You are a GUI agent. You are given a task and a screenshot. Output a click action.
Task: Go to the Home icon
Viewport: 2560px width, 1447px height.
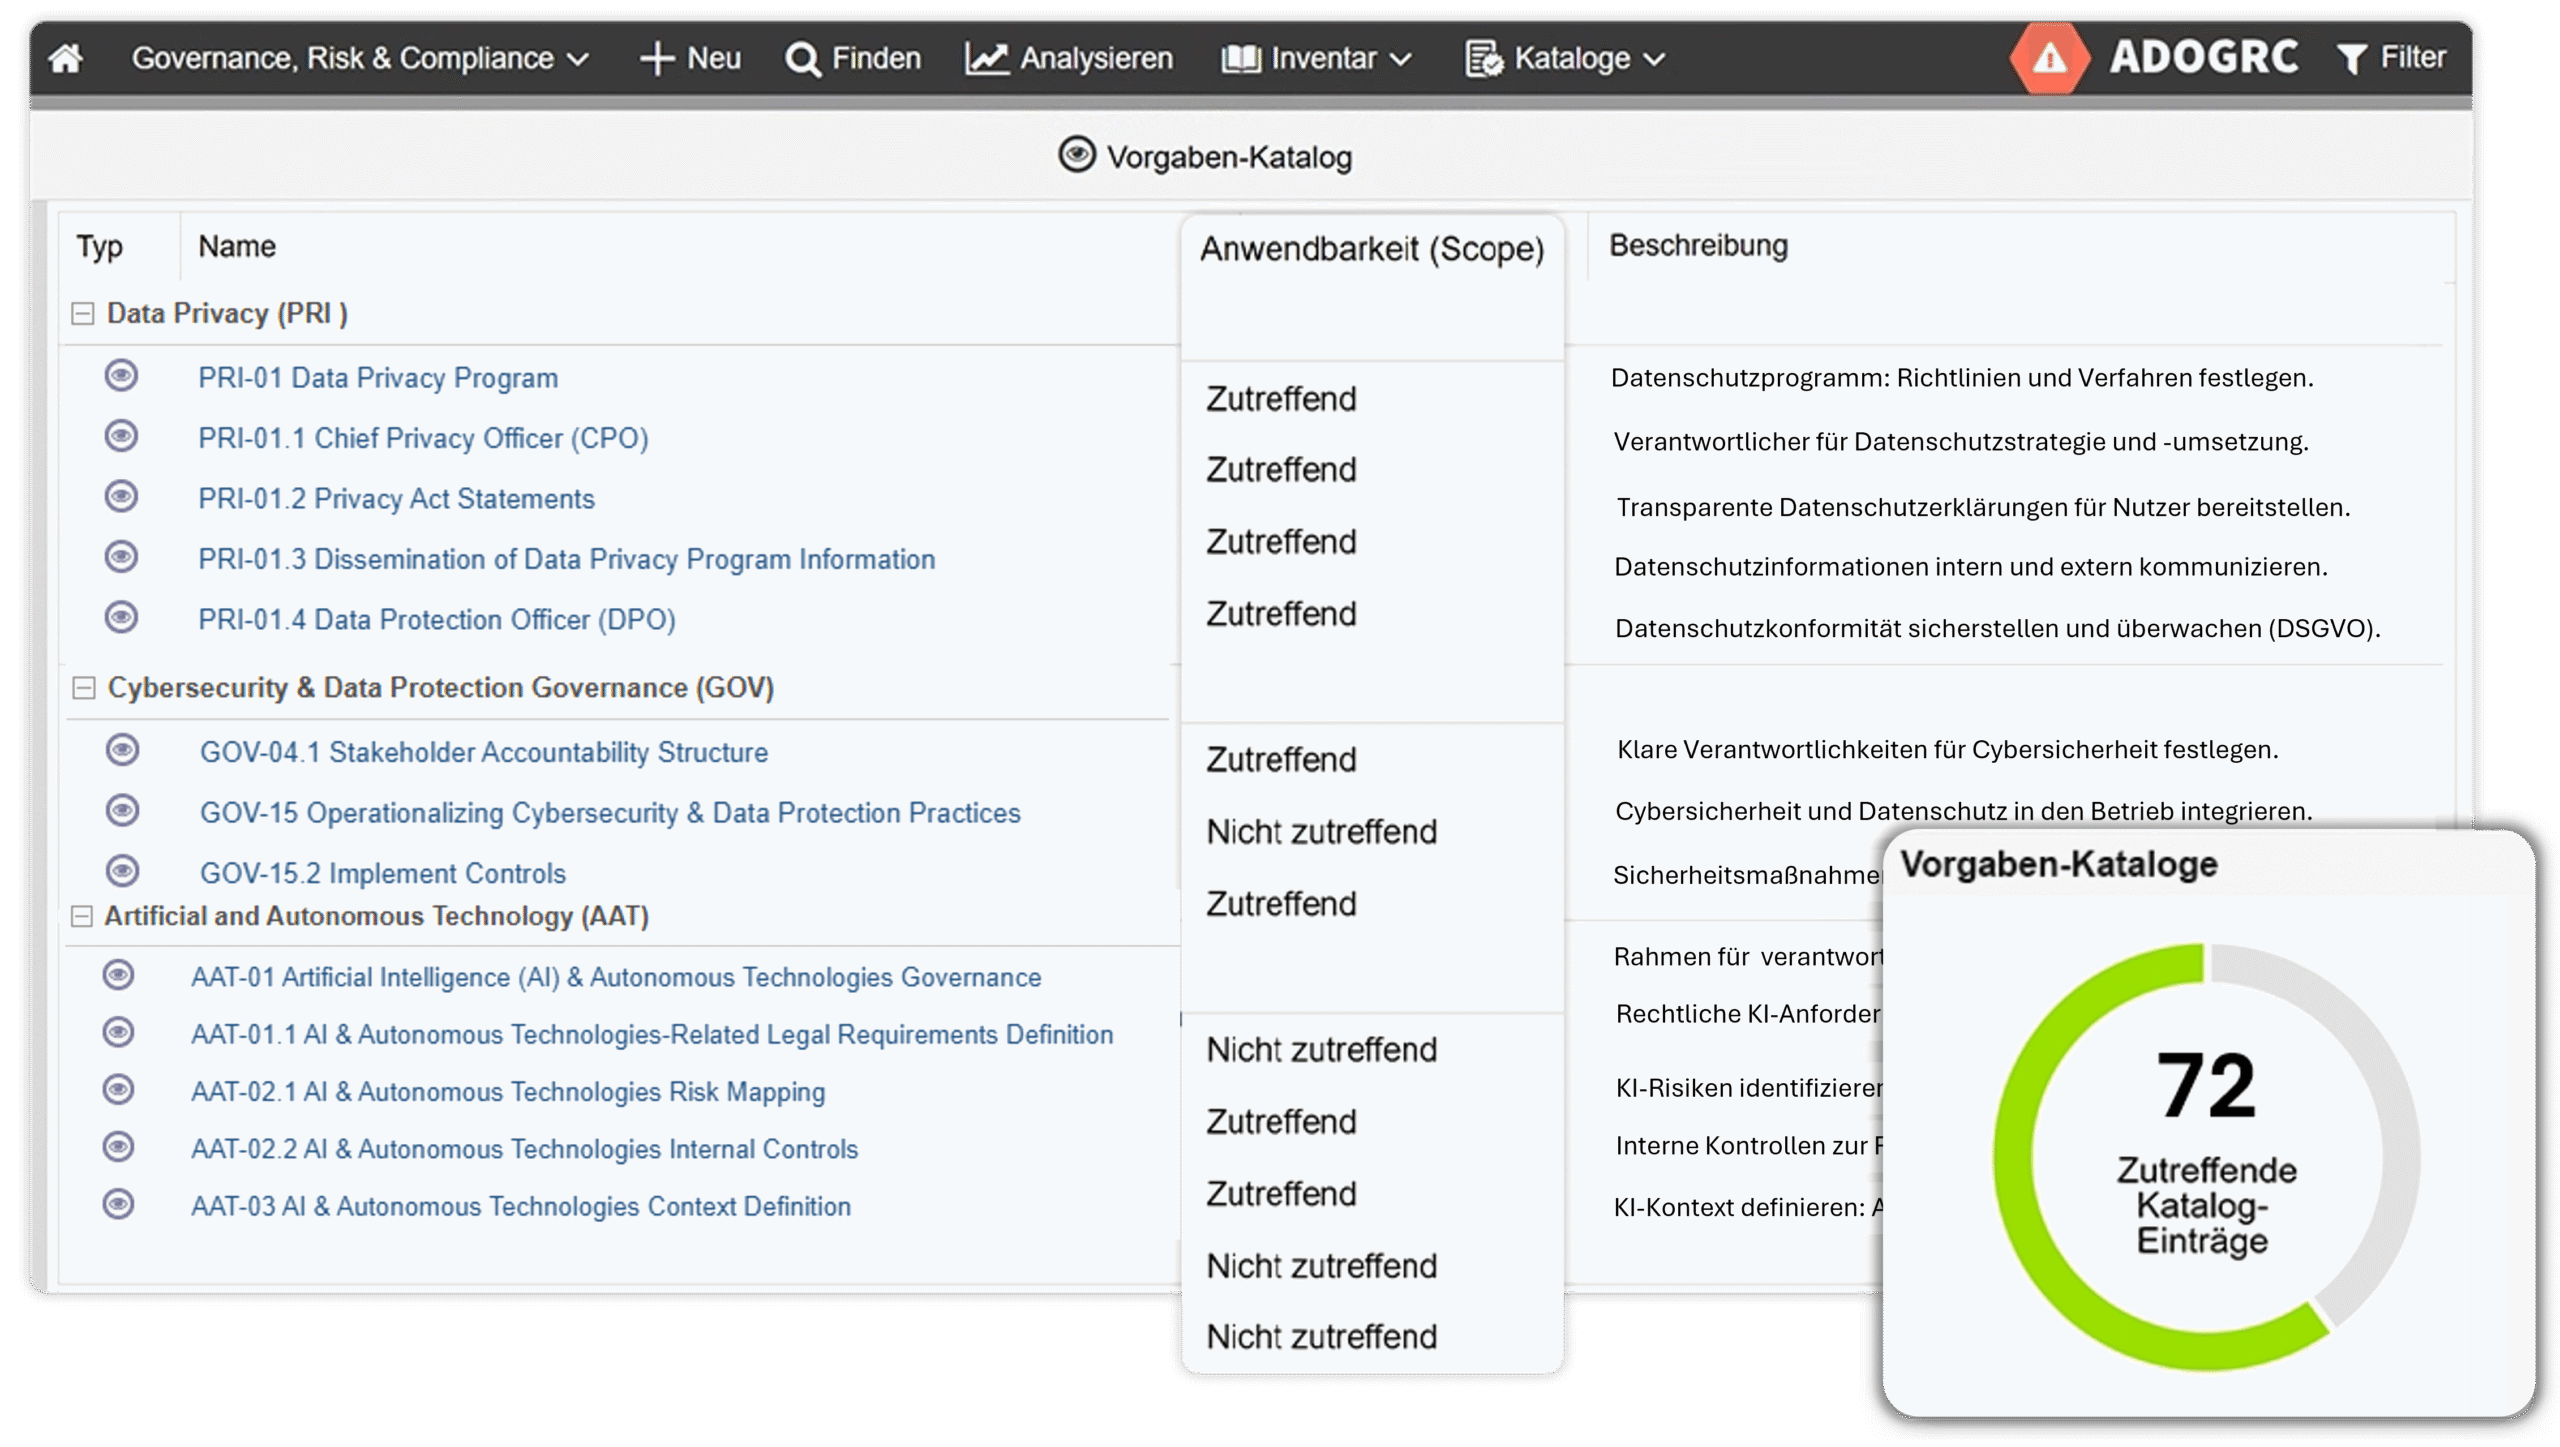point(66,58)
